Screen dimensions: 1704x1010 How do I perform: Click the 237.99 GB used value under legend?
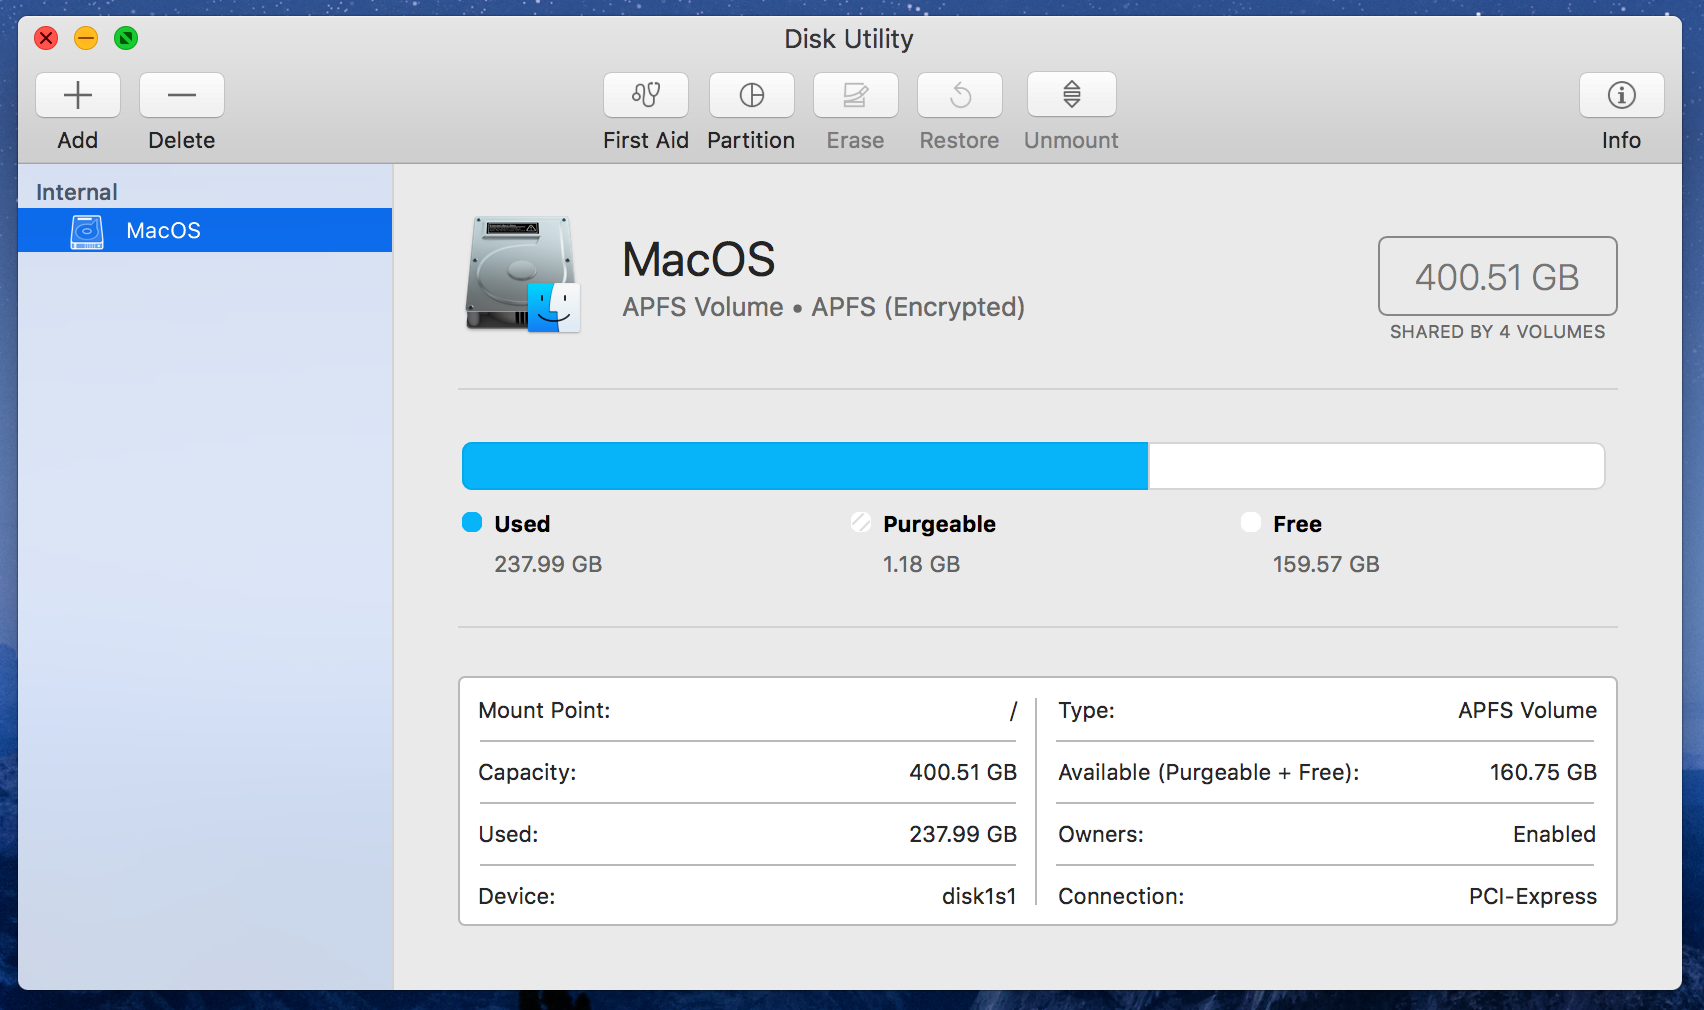coord(548,564)
